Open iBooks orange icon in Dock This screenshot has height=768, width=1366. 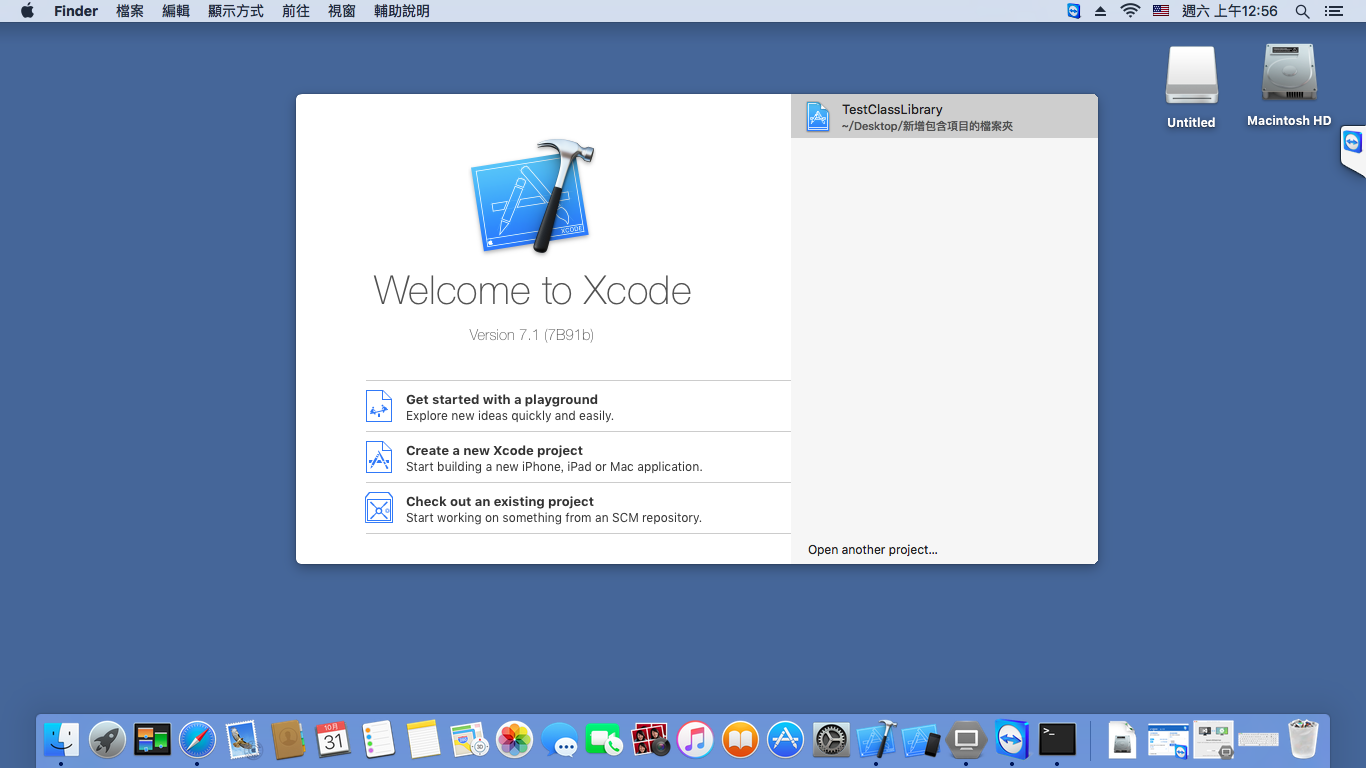click(x=741, y=740)
